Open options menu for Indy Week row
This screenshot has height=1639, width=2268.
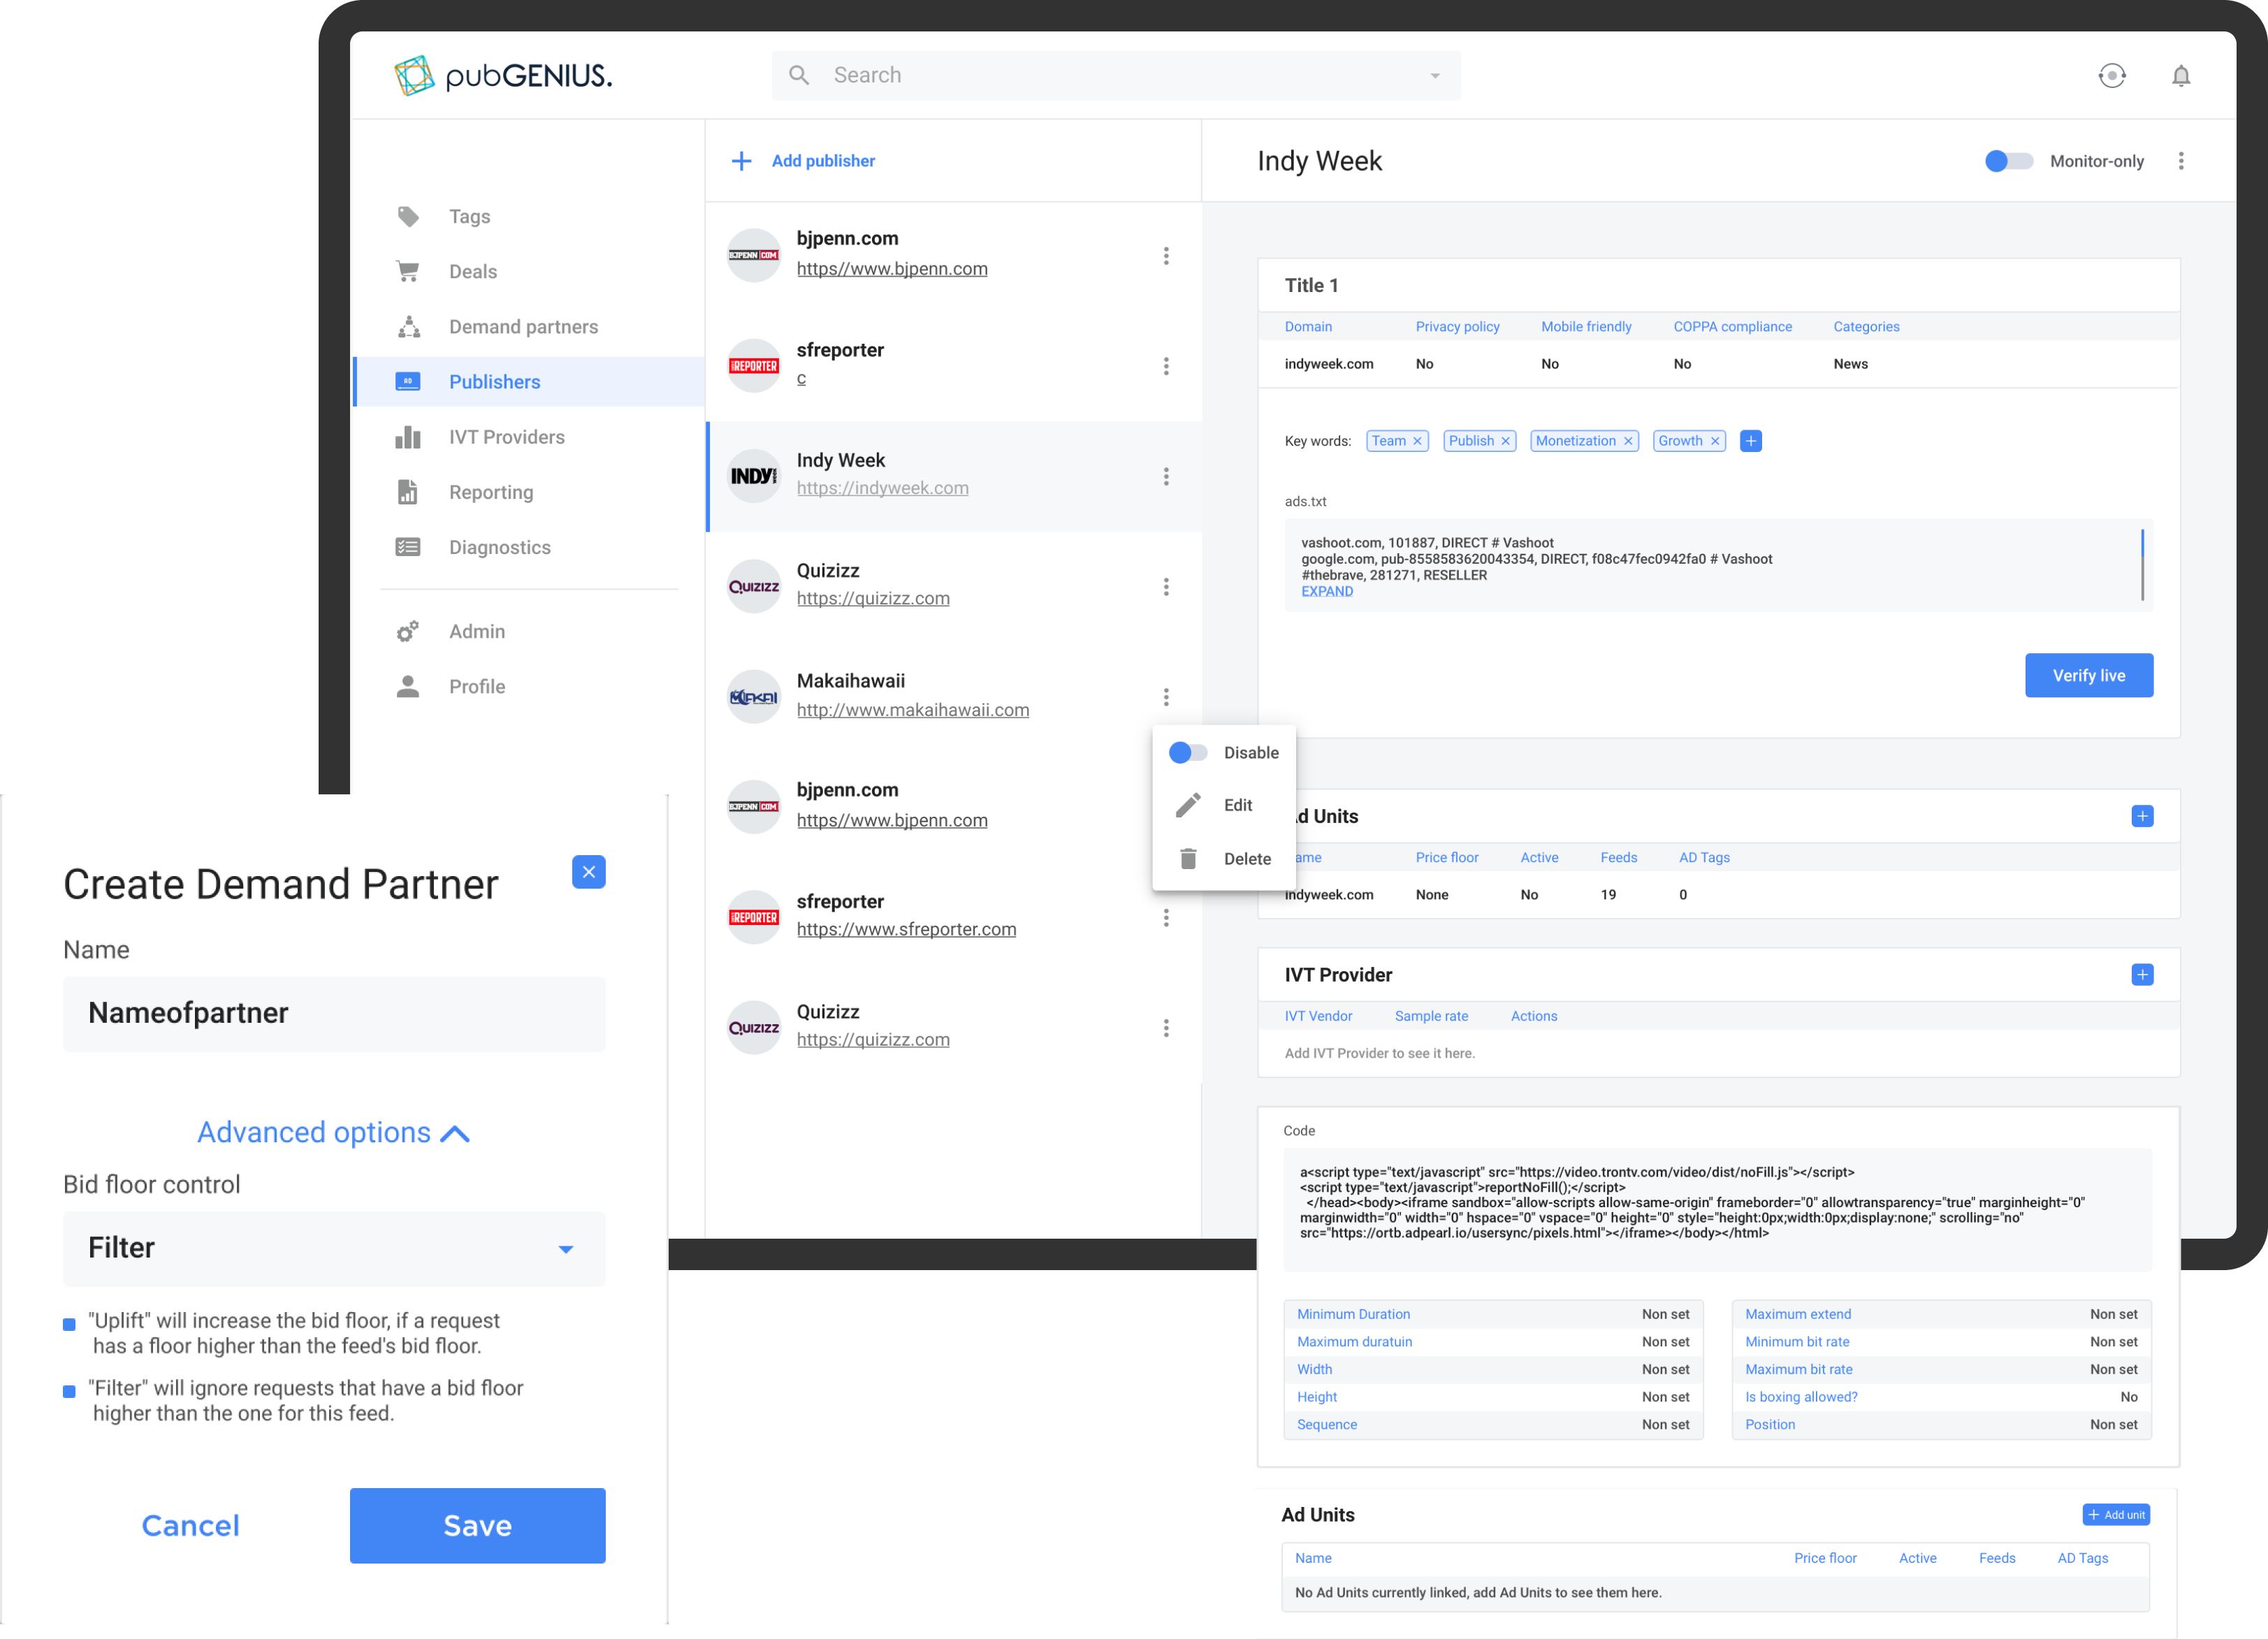pos(1166,476)
